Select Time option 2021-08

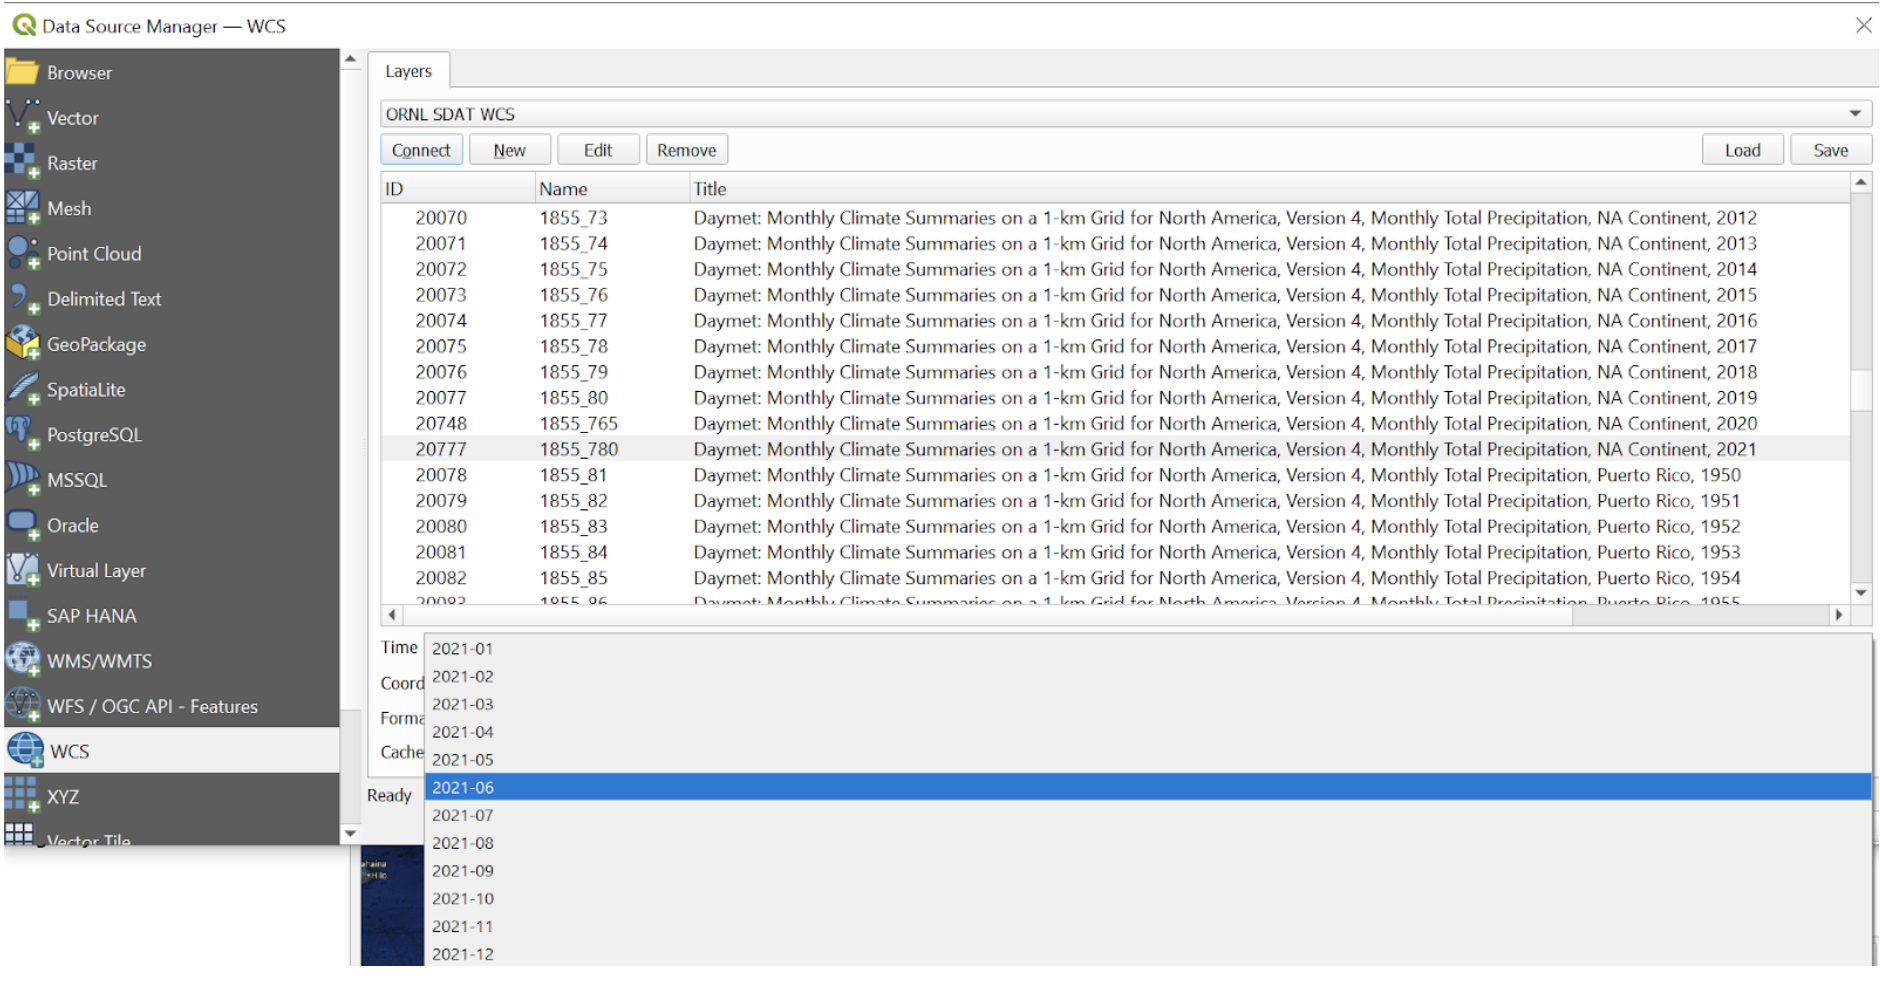(1147, 843)
